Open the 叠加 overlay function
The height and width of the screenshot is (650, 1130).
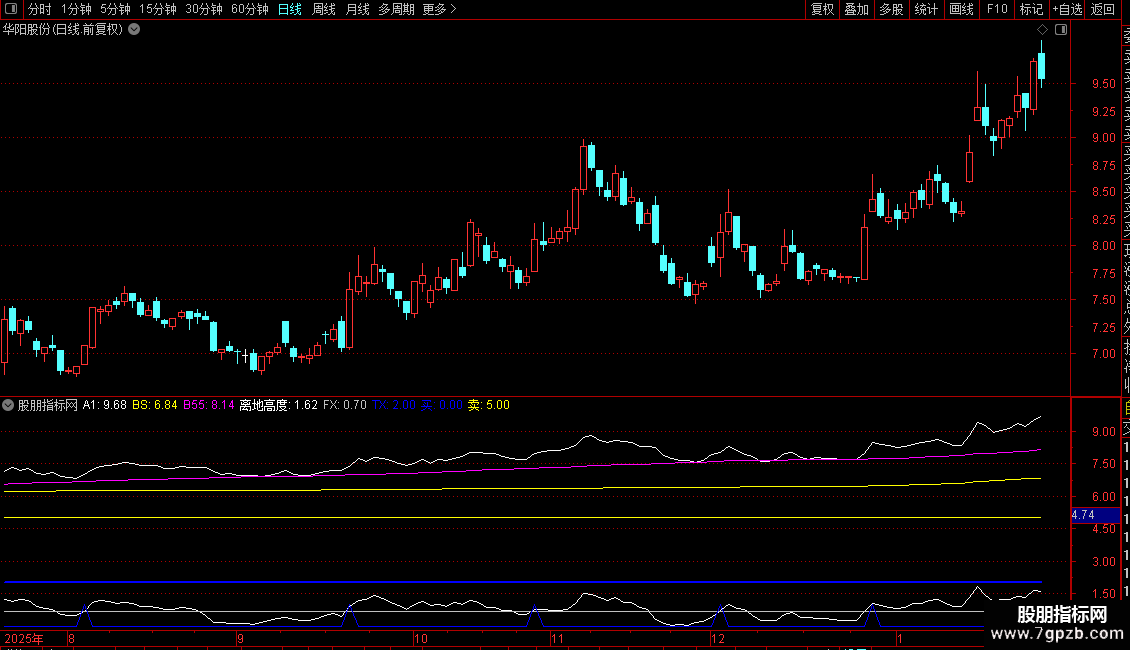point(856,9)
